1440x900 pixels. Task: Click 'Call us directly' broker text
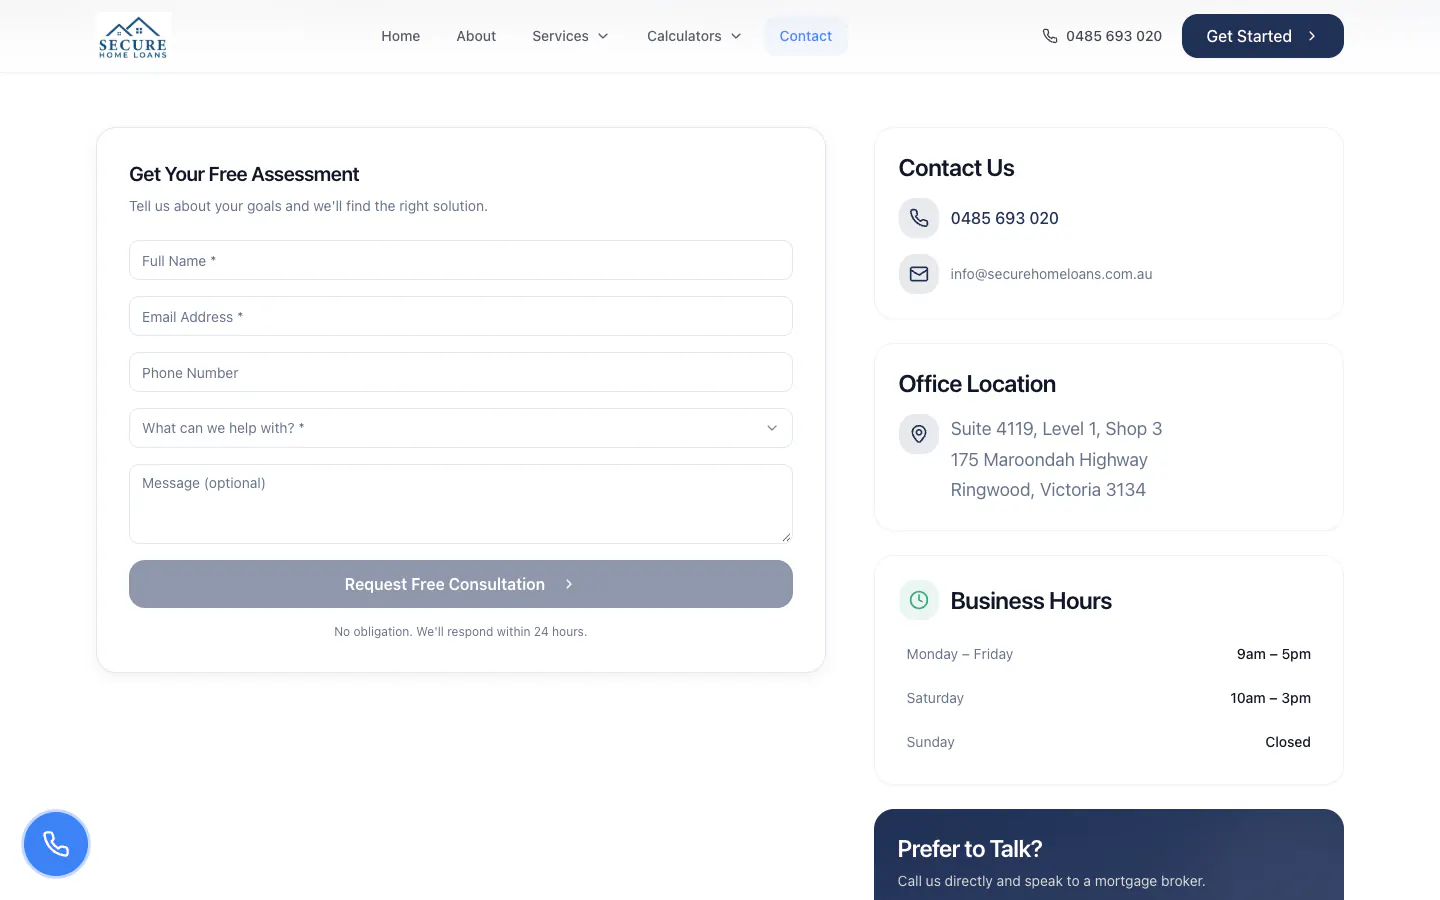(1051, 881)
